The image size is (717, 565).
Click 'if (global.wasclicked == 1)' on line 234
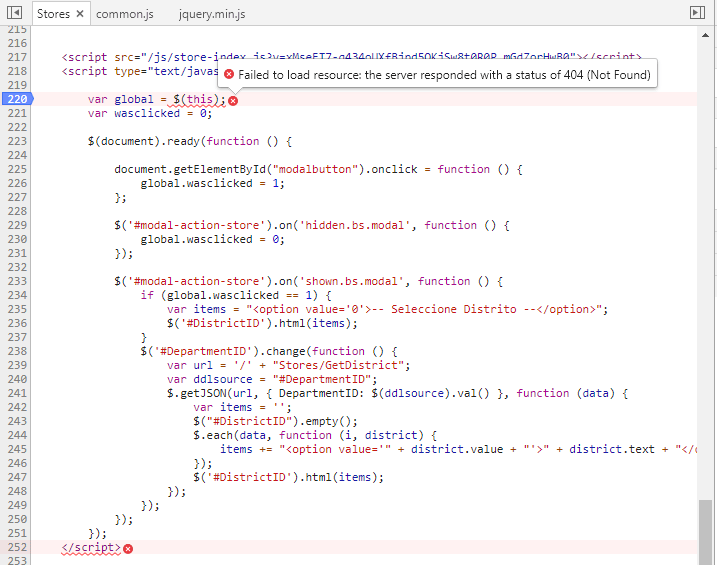click(x=229, y=295)
